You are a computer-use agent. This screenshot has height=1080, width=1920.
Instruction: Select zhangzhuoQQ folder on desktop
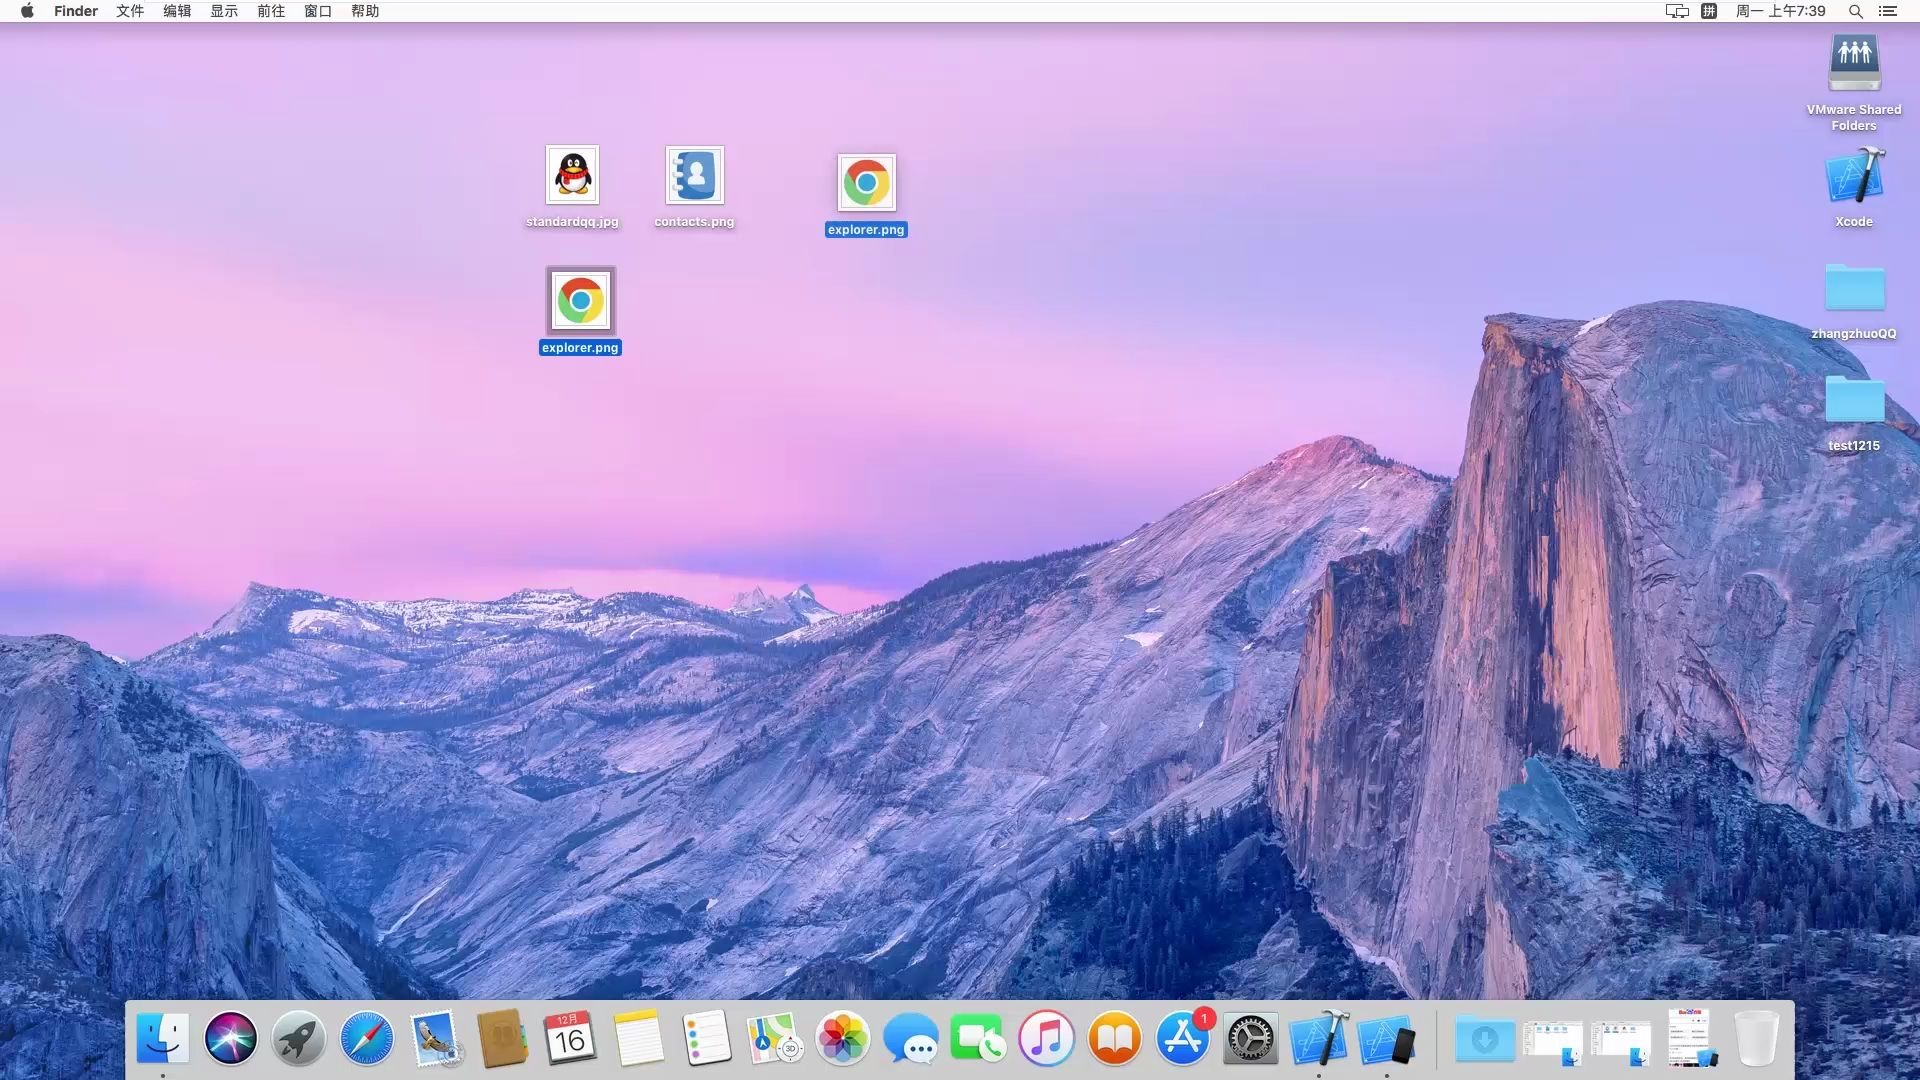(x=1854, y=301)
